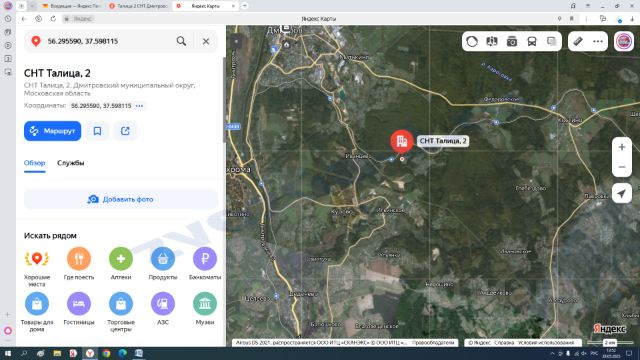Select the ruler measurement tool
This screenshot has width=640, height=360.
click(578, 41)
